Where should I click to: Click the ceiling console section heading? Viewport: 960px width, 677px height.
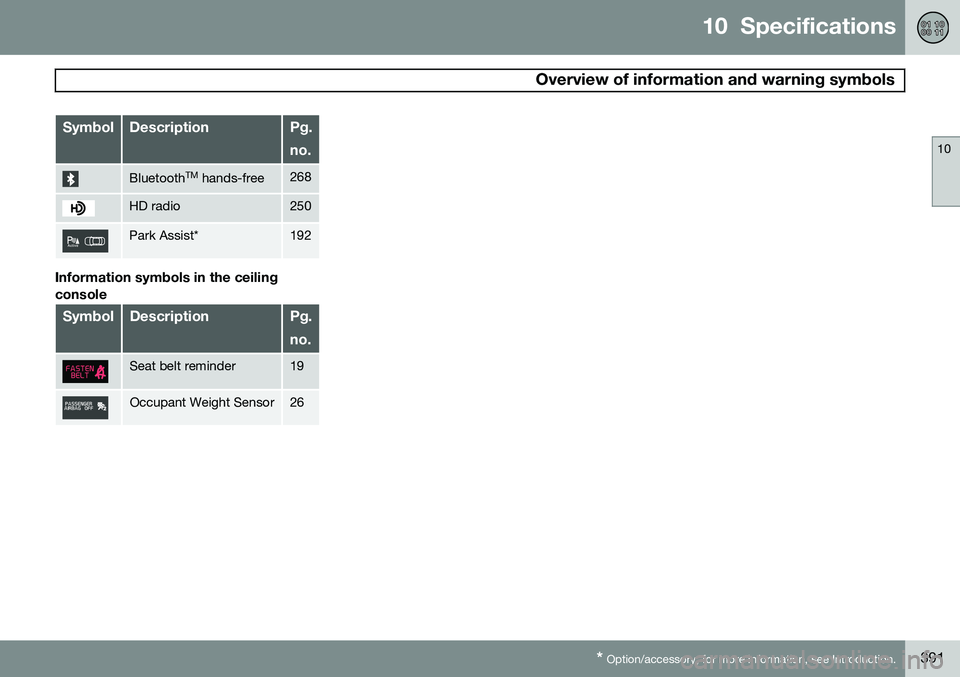pyautogui.click(x=167, y=286)
